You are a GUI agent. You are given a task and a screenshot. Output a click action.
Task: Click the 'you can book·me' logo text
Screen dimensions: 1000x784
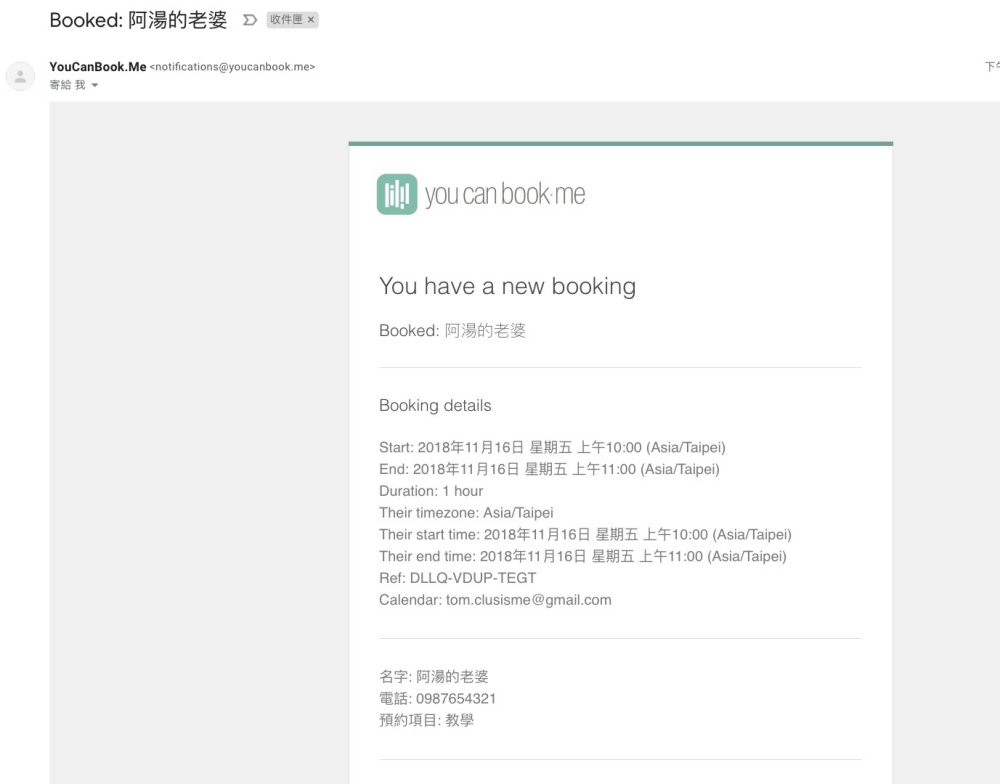tap(505, 194)
